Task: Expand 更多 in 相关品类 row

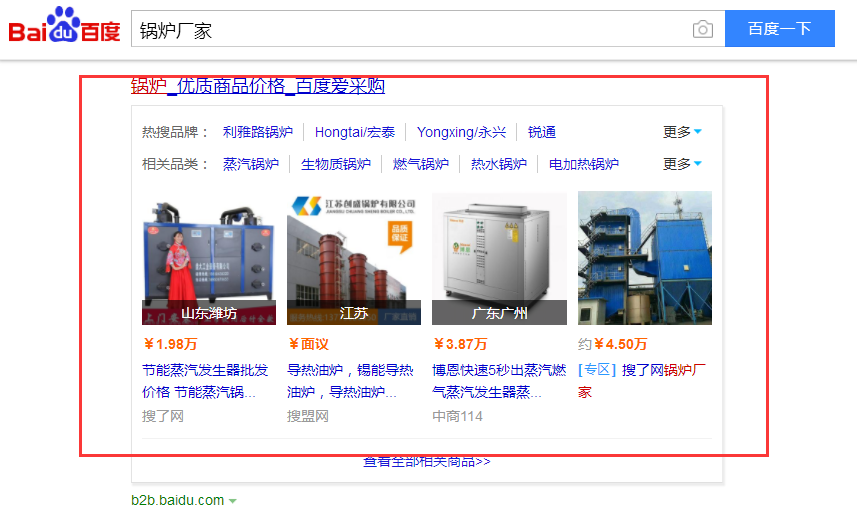Action: (682, 164)
